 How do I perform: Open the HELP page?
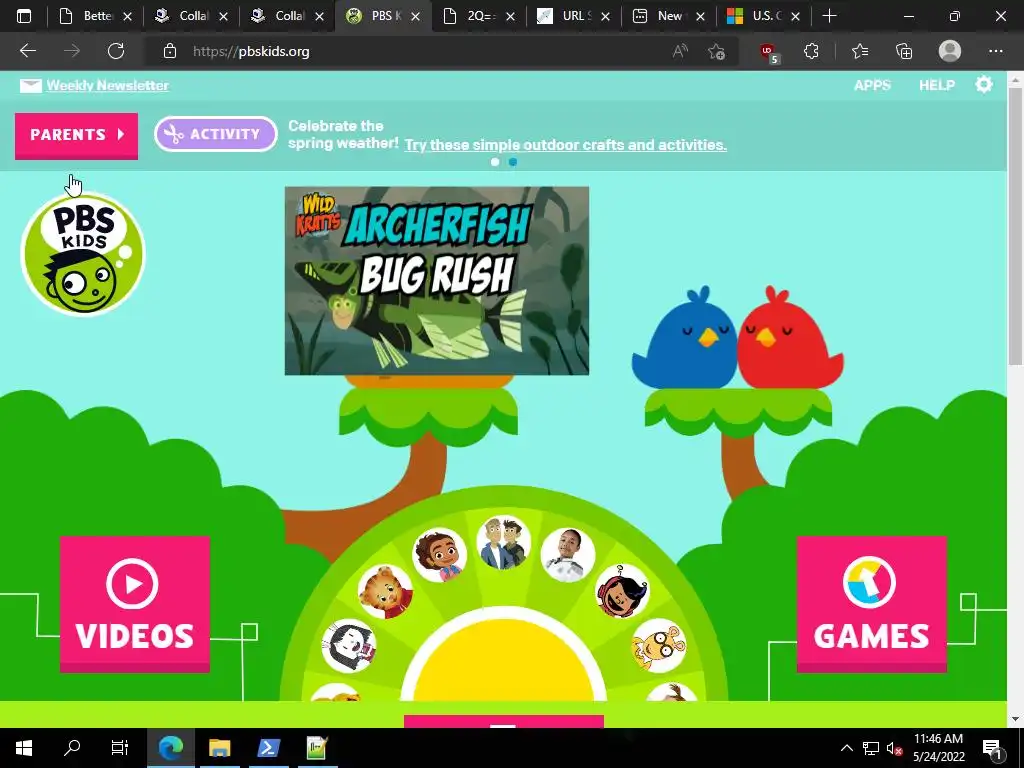coord(936,85)
